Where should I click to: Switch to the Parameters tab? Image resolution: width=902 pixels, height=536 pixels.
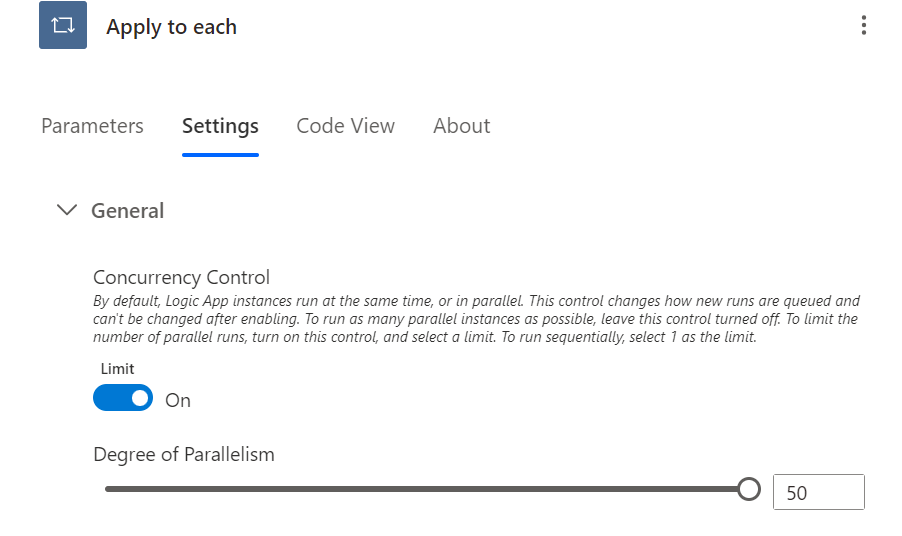[x=92, y=126]
